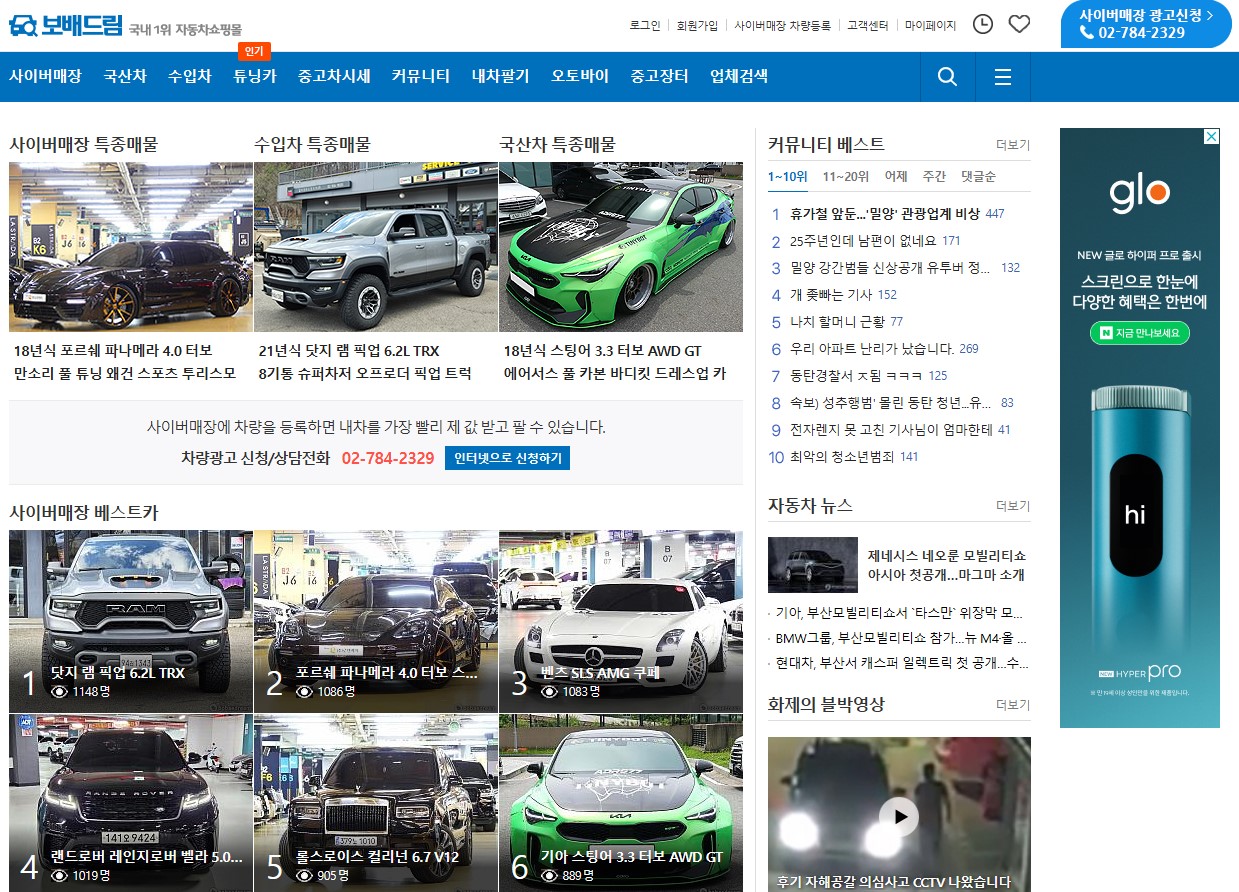Go to 마이페이지
1239x892 pixels.
click(x=931, y=26)
